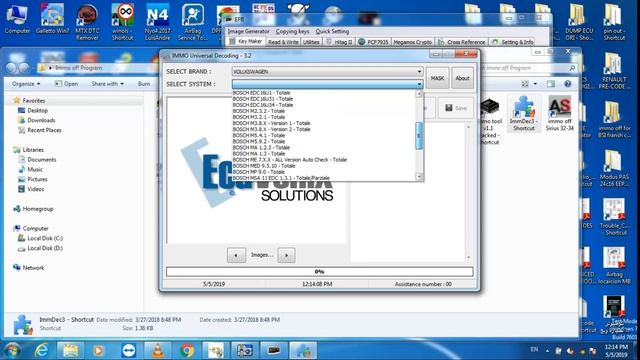Switch to Read & Write tab
Image resolution: width=640 pixels, height=360 pixels.
pos(283,42)
